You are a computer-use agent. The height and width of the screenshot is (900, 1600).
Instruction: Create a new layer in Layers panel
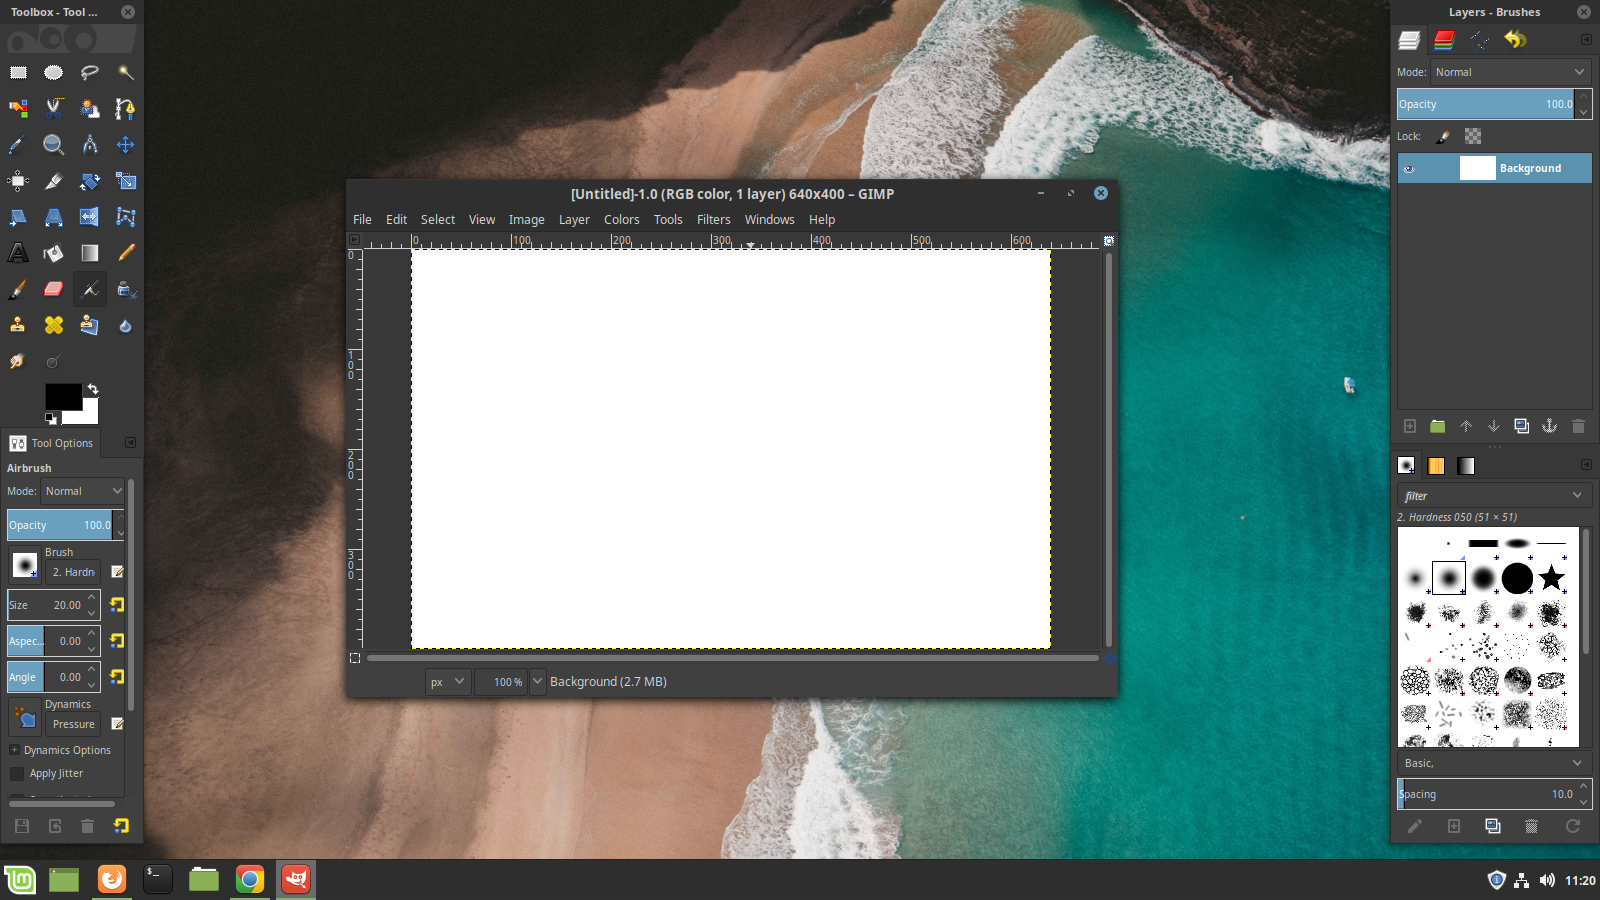[1410, 426]
